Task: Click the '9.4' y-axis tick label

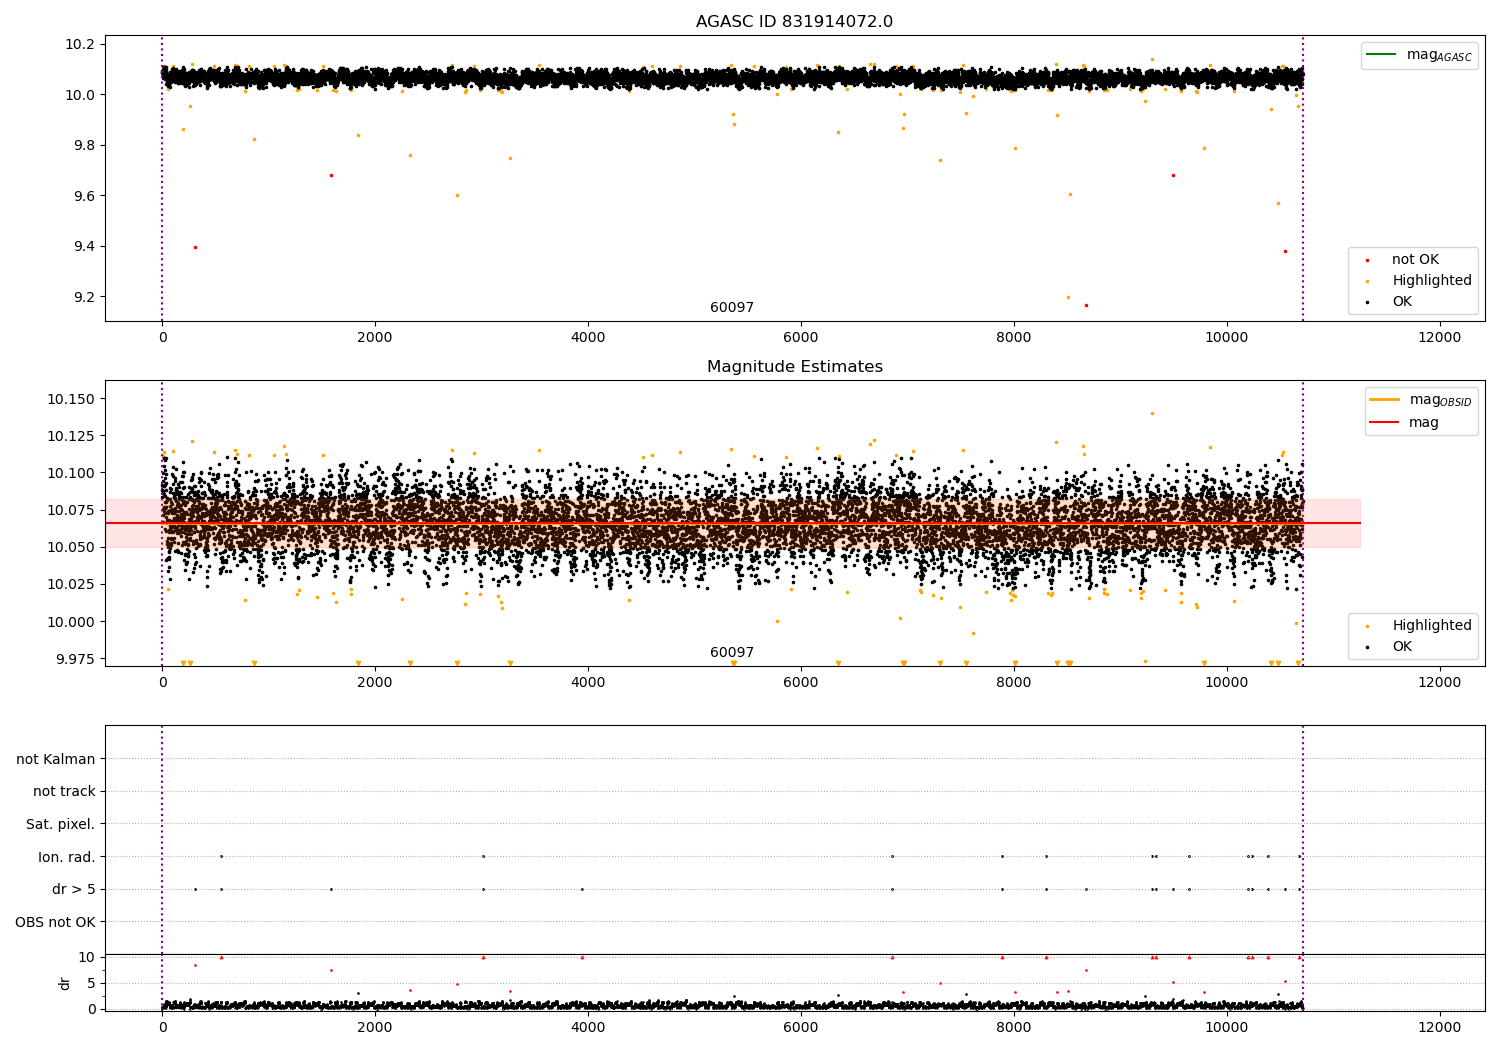Action: [x=85, y=247]
